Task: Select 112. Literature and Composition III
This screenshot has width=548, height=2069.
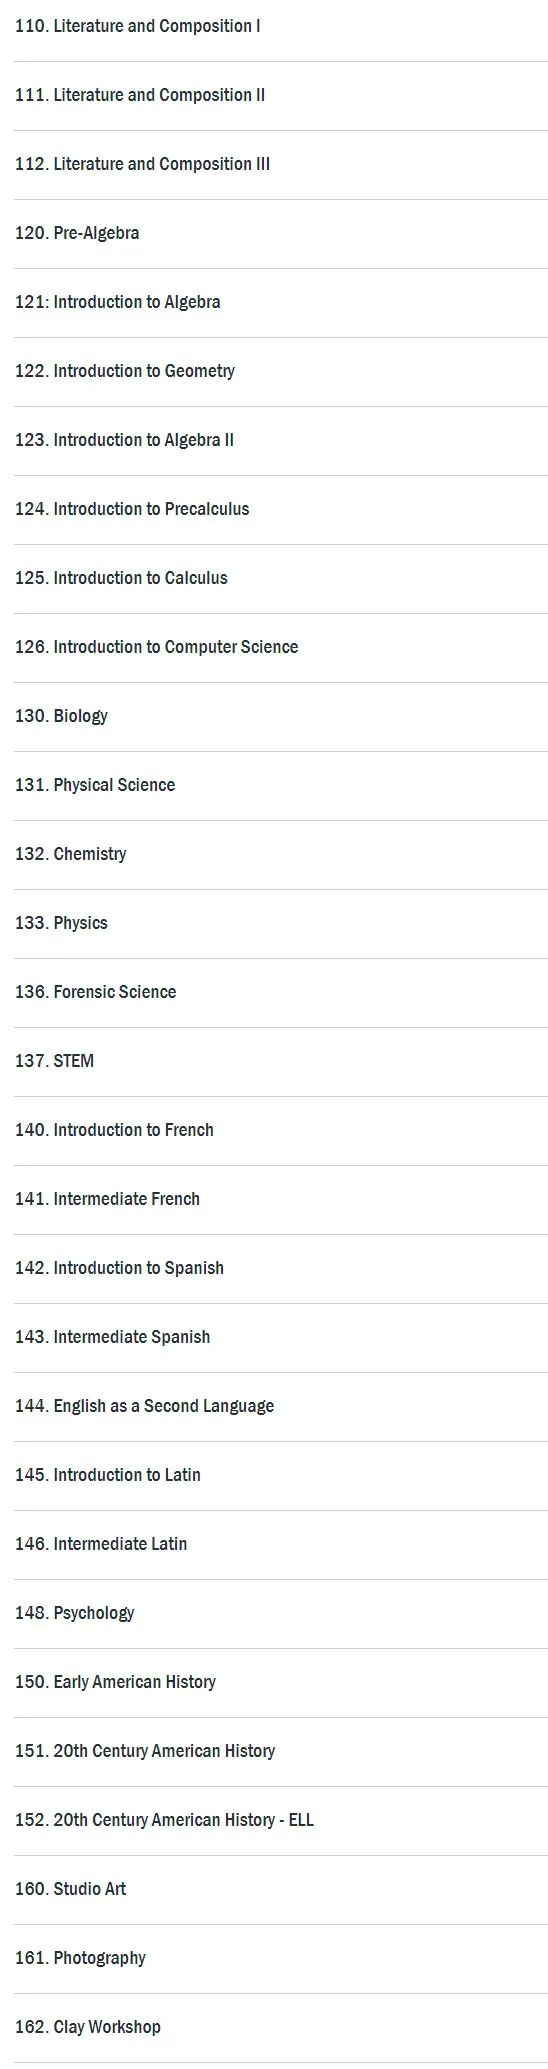Action: point(142,164)
